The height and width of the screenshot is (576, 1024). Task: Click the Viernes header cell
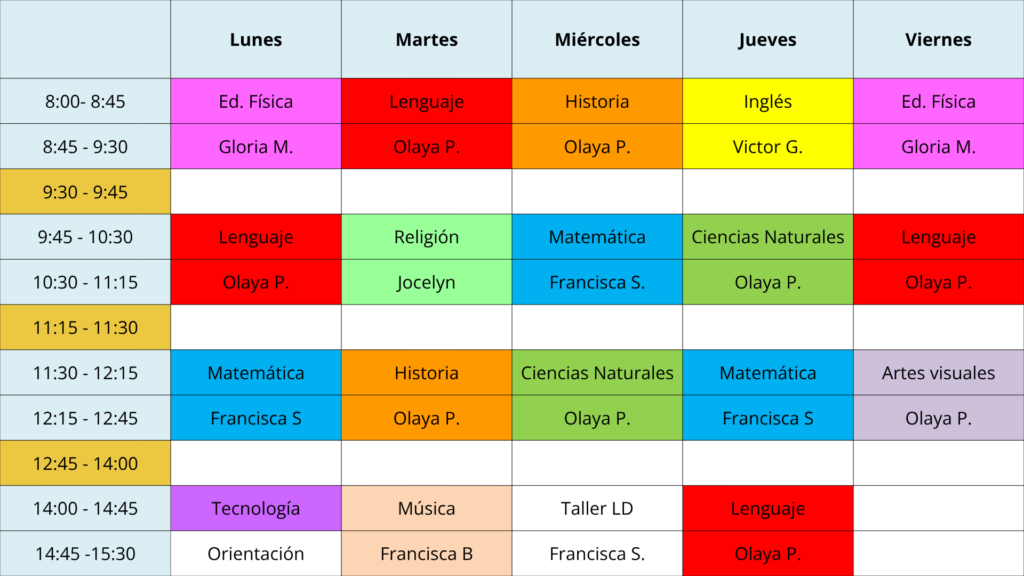(x=938, y=40)
